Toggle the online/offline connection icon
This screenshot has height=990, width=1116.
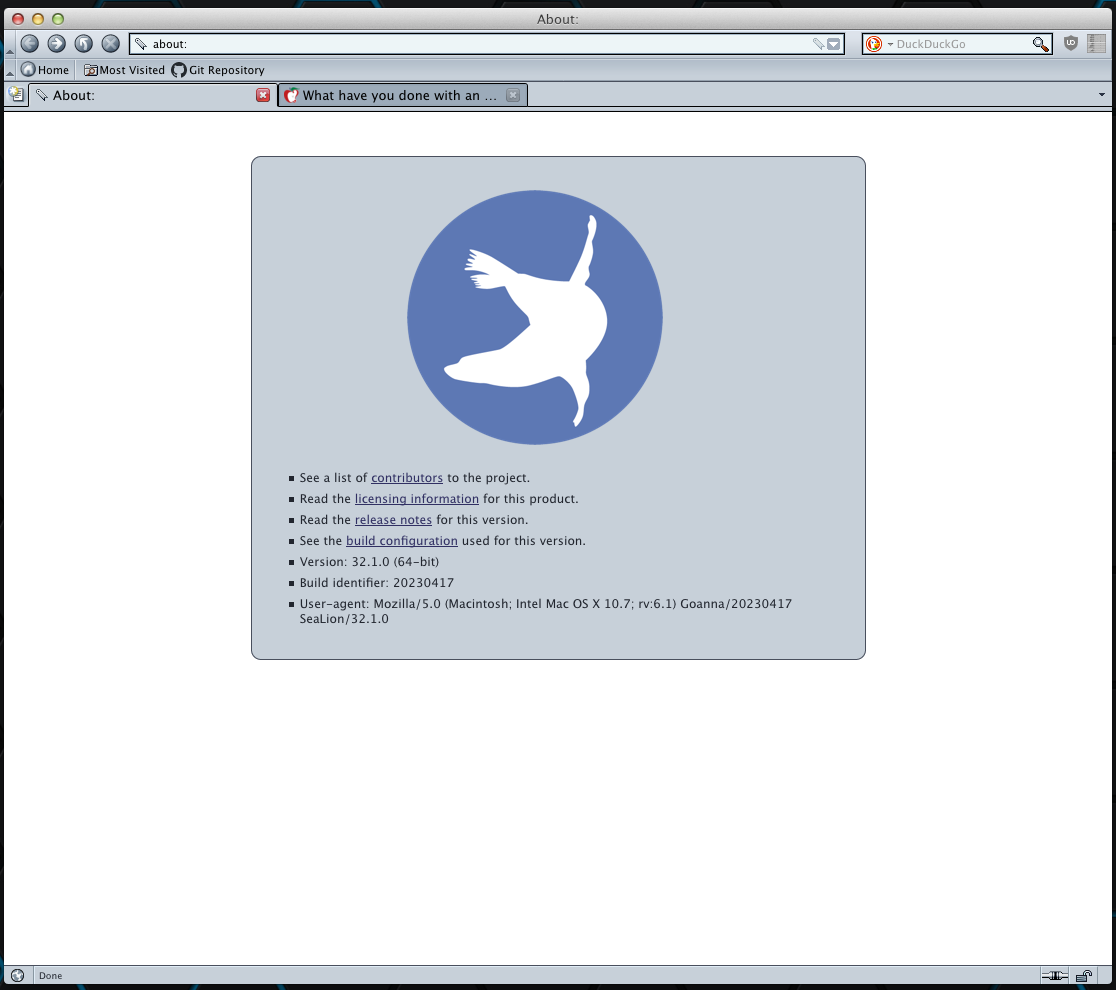[x=1054, y=975]
